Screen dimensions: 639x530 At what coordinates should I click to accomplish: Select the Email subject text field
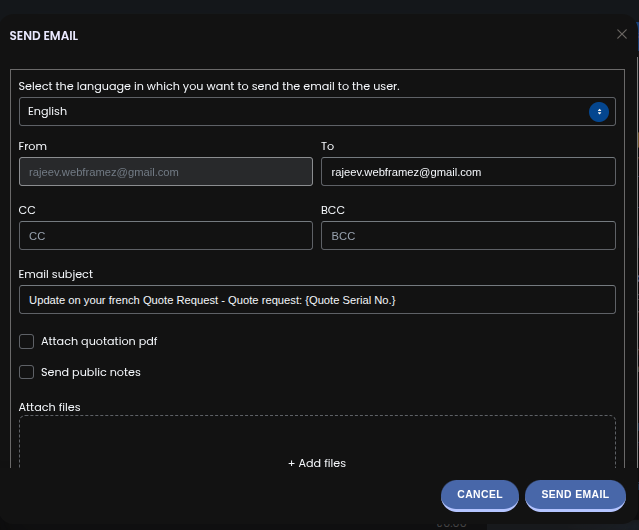click(x=317, y=300)
